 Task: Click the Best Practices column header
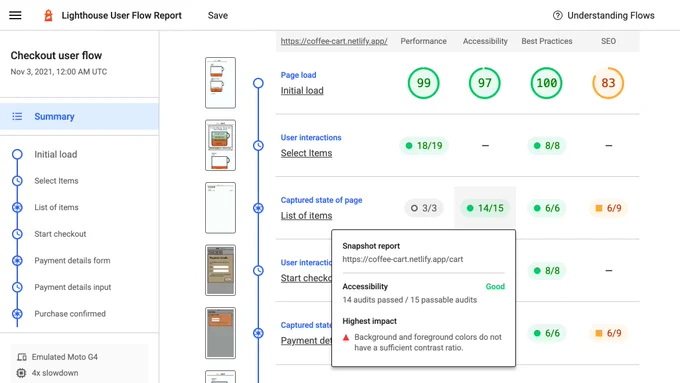(547, 41)
